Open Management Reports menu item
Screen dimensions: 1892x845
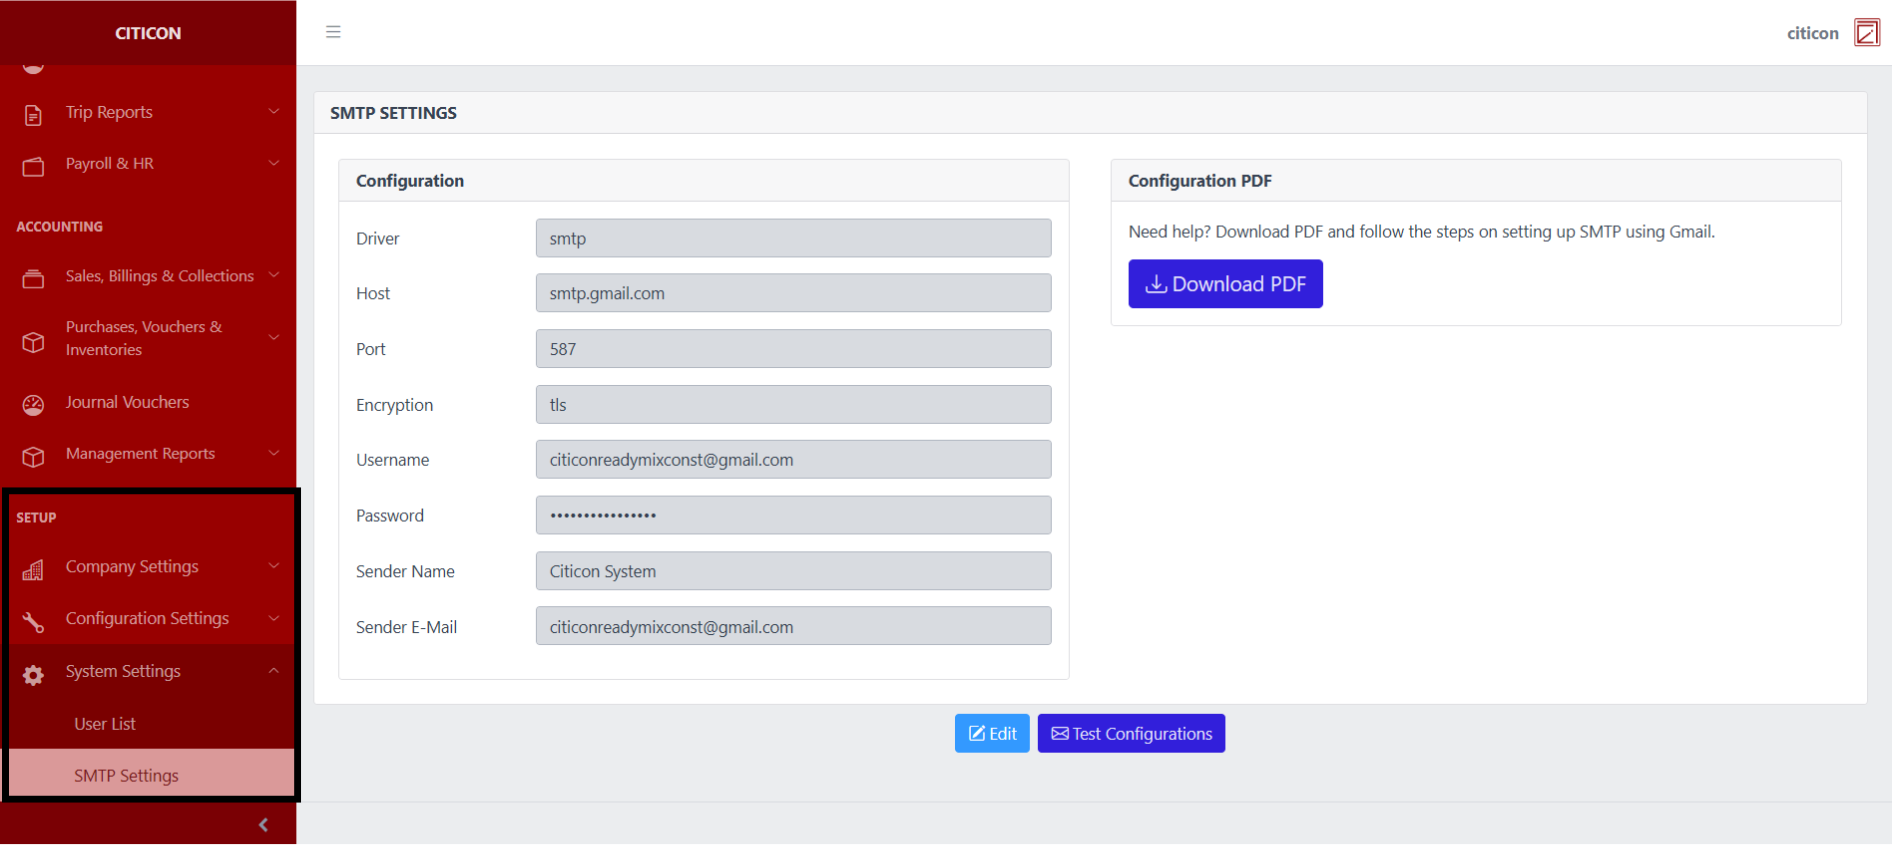point(148,454)
